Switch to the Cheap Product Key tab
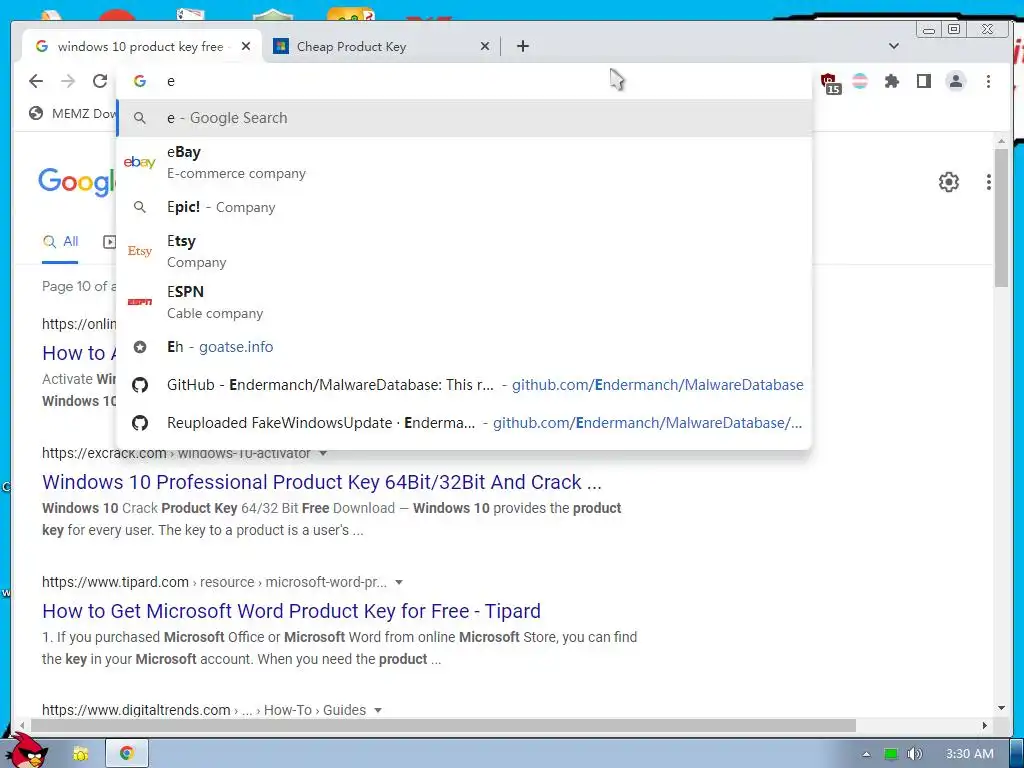This screenshot has height=768, width=1024. [381, 46]
